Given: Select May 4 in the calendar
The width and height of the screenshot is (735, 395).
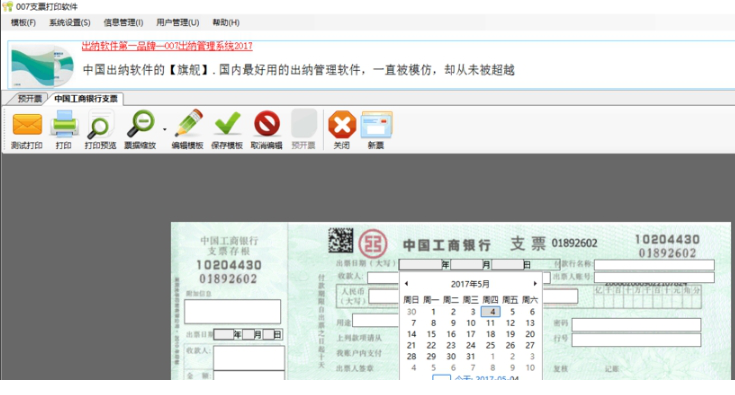Looking at the screenshot, I should (x=491, y=312).
